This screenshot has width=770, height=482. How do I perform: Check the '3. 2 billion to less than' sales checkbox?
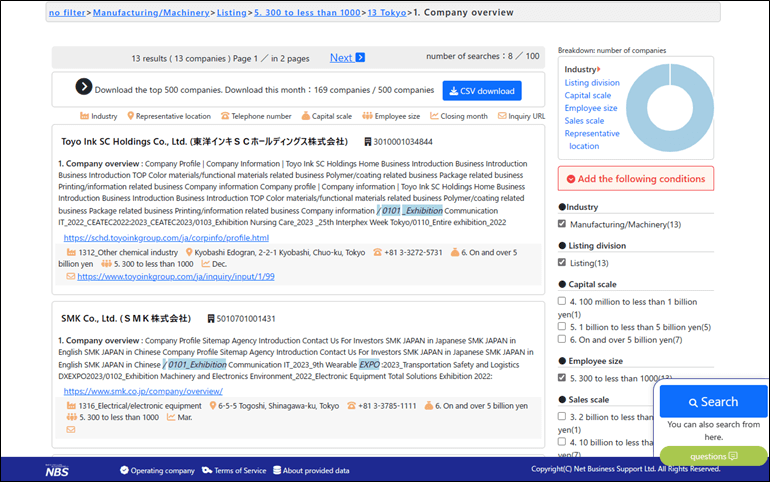pyautogui.click(x=562, y=416)
